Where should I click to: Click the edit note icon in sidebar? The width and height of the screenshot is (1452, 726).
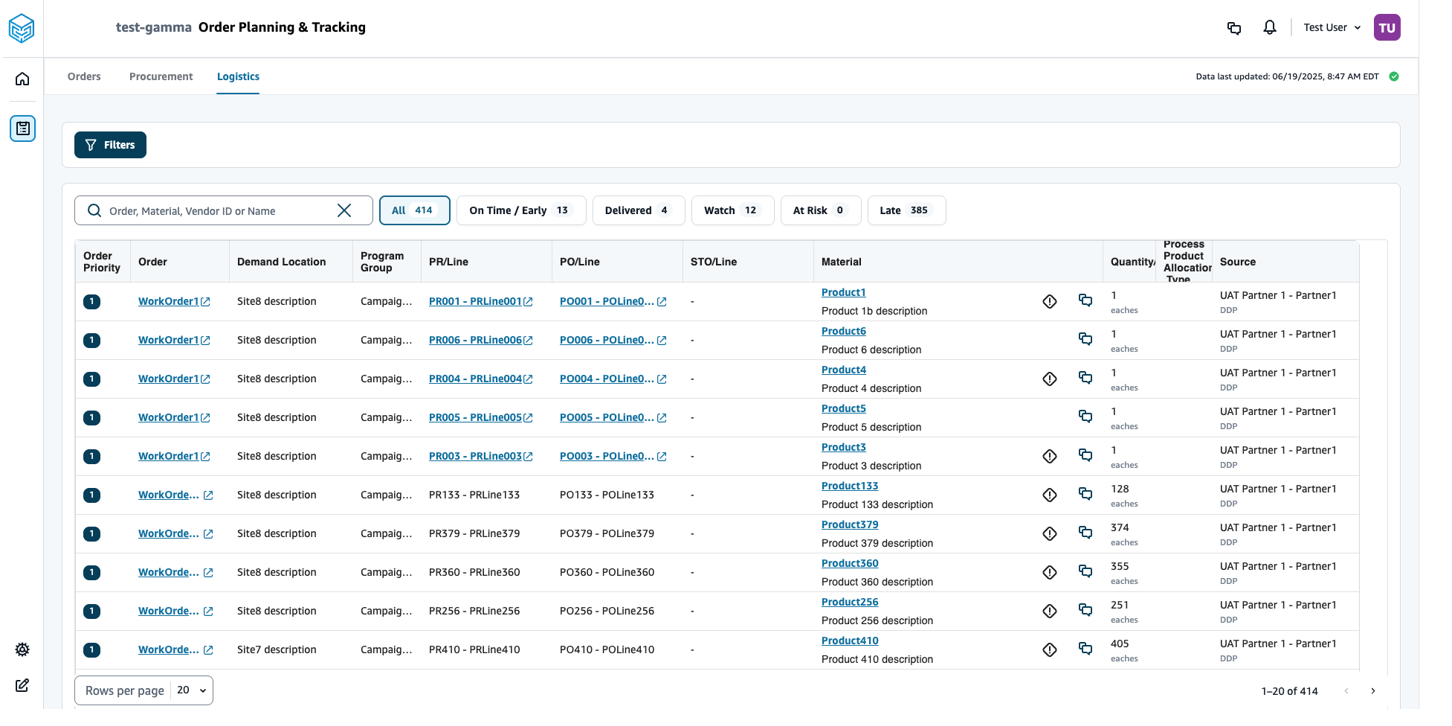(x=22, y=685)
